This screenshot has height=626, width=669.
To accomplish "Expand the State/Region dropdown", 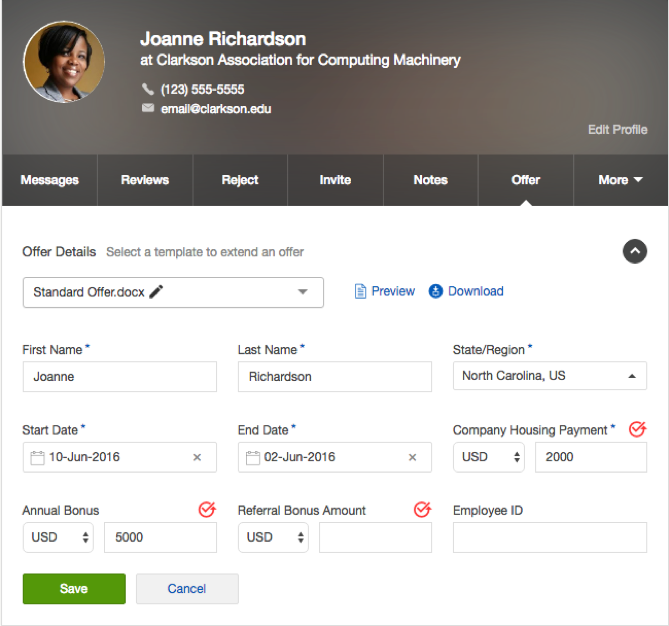I will click(632, 377).
